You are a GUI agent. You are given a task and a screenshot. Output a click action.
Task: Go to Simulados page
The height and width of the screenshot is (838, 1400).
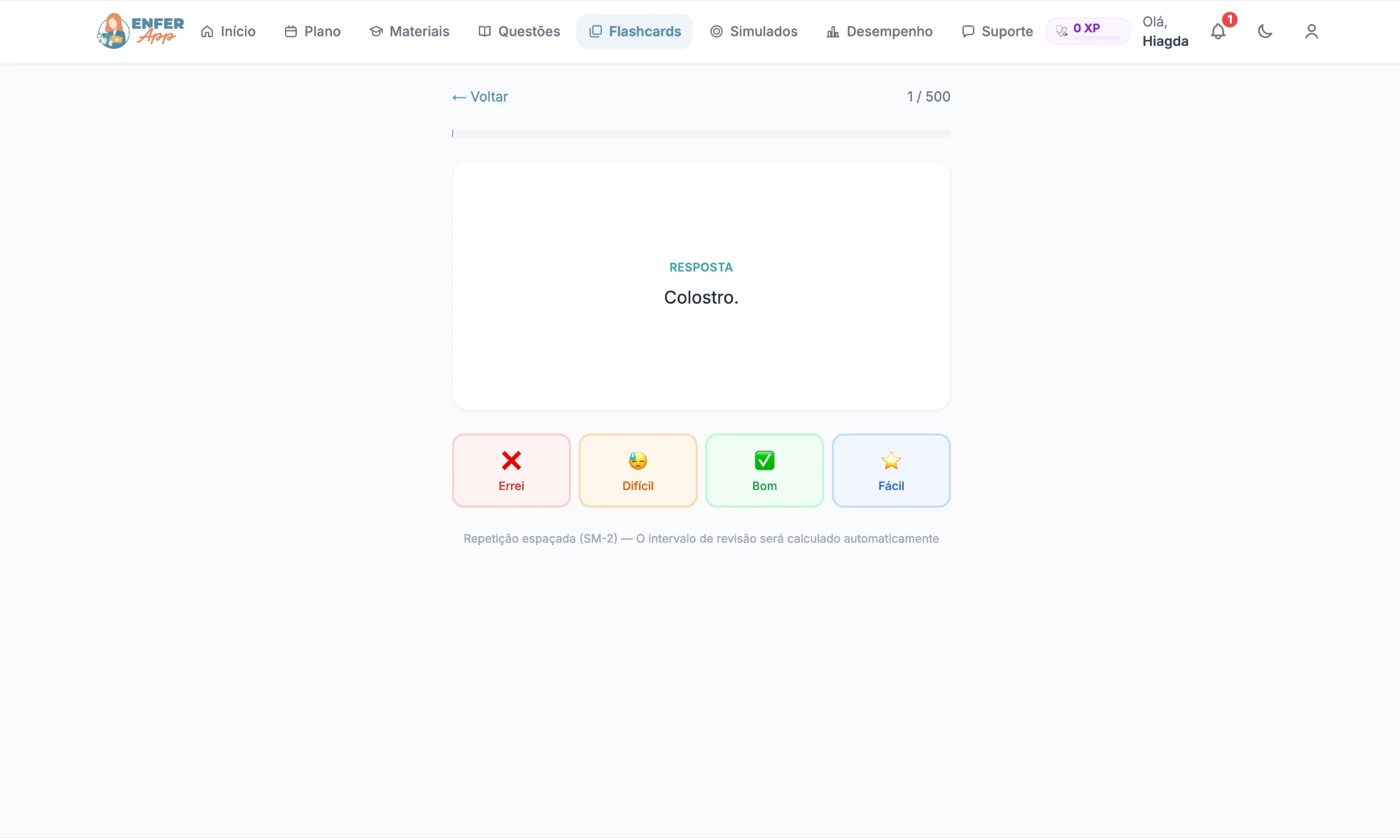coord(754,31)
